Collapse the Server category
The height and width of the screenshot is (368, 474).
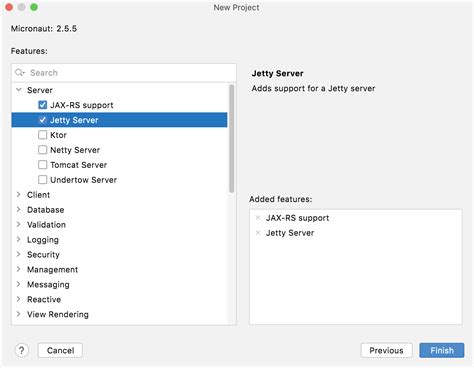point(19,90)
